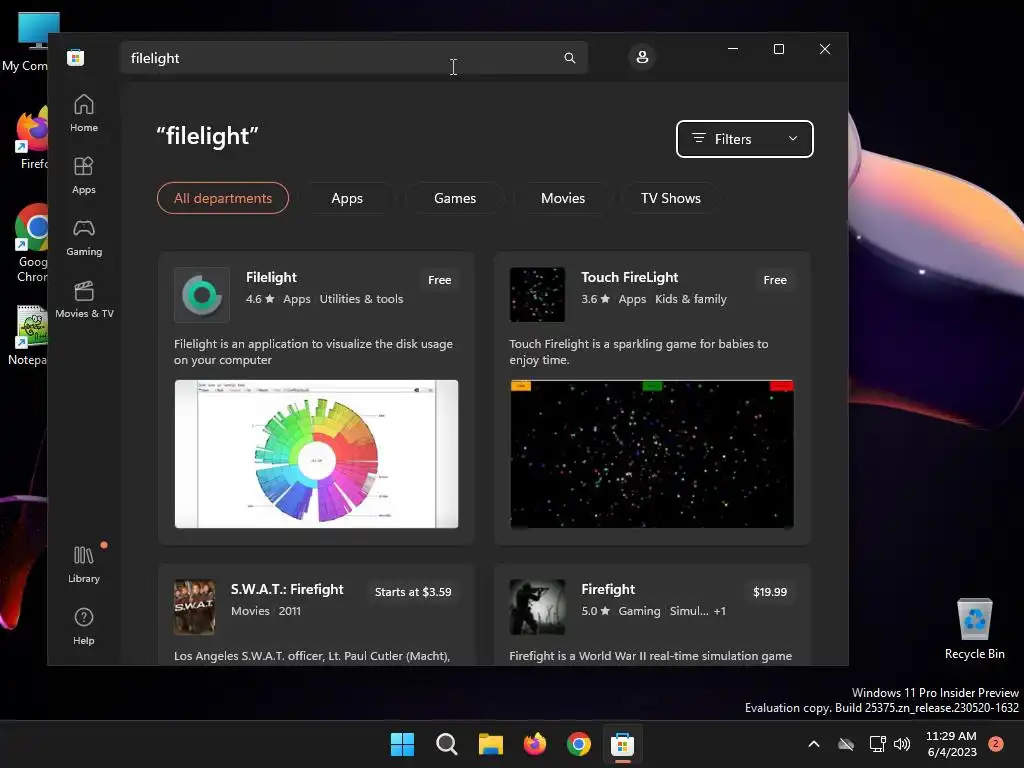Click the S.W.A.T.: Firefight movie poster icon
Viewport: 1024px width, 768px height.
point(194,607)
